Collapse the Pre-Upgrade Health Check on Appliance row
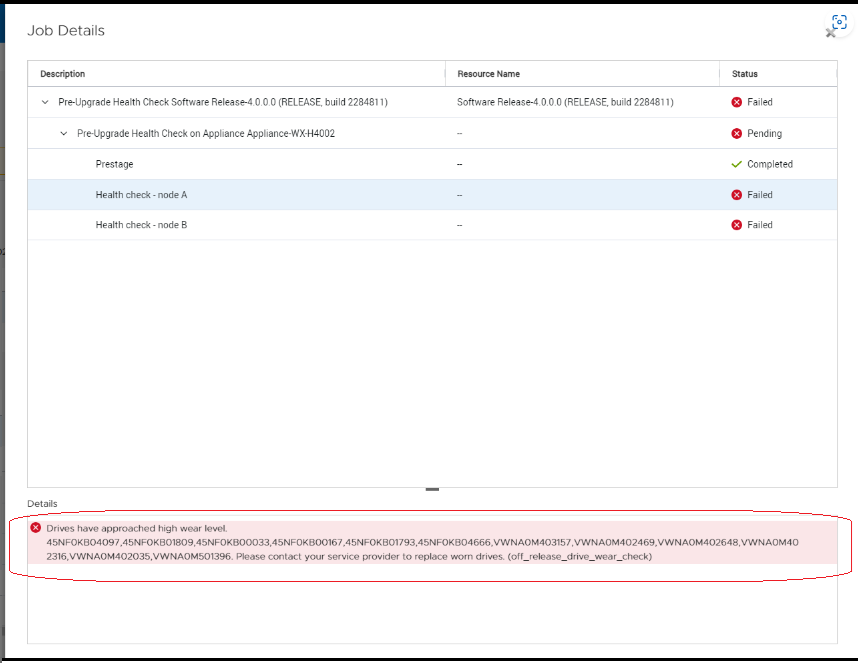Viewport: 858px width, 663px height. pyautogui.click(x=64, y=133)
